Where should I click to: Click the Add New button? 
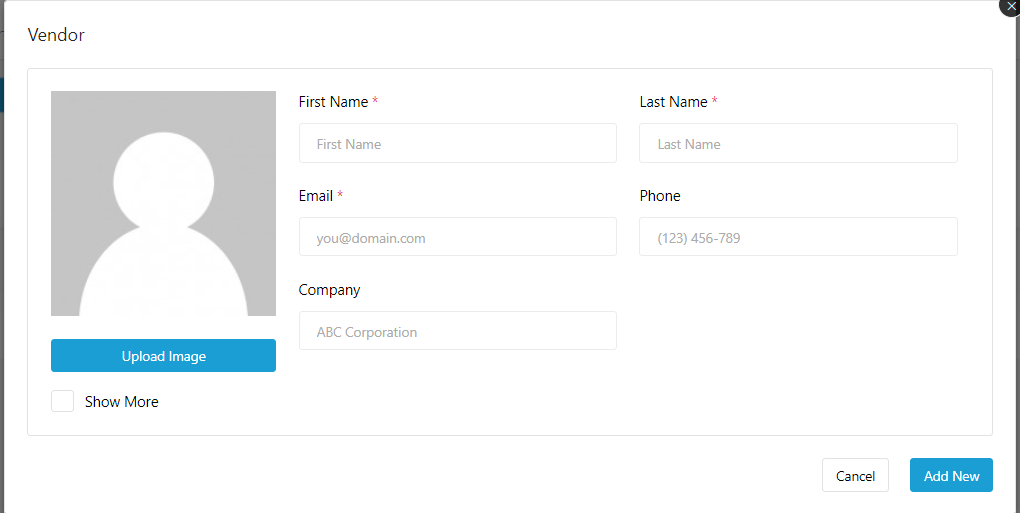[x=951, y=476]
